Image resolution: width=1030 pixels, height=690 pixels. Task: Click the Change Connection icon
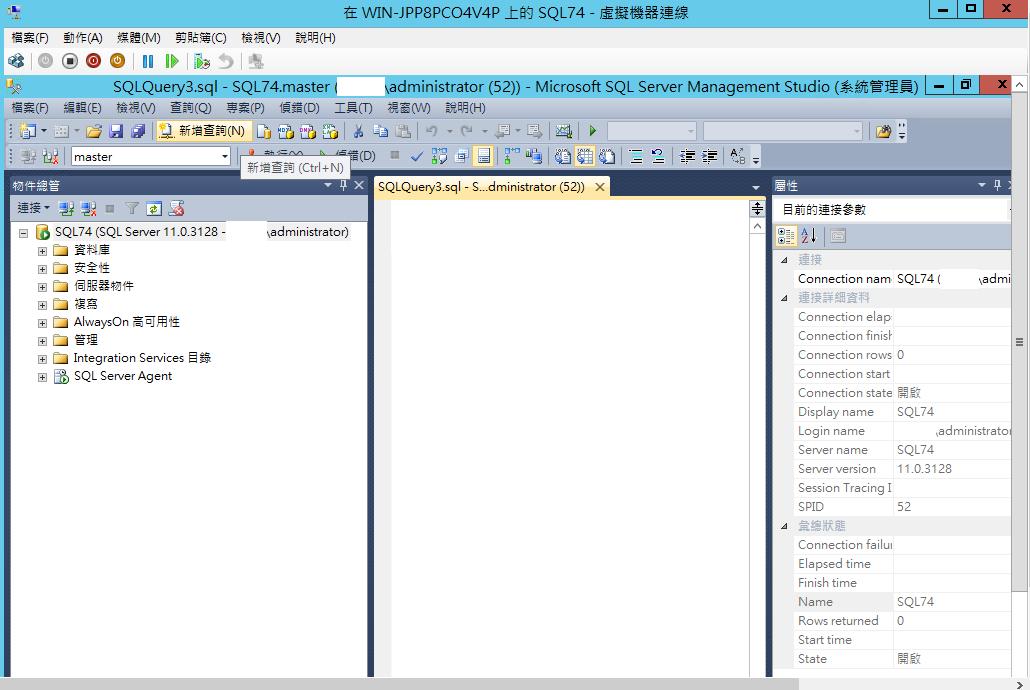pyautogui.click(x=51, y=156)
